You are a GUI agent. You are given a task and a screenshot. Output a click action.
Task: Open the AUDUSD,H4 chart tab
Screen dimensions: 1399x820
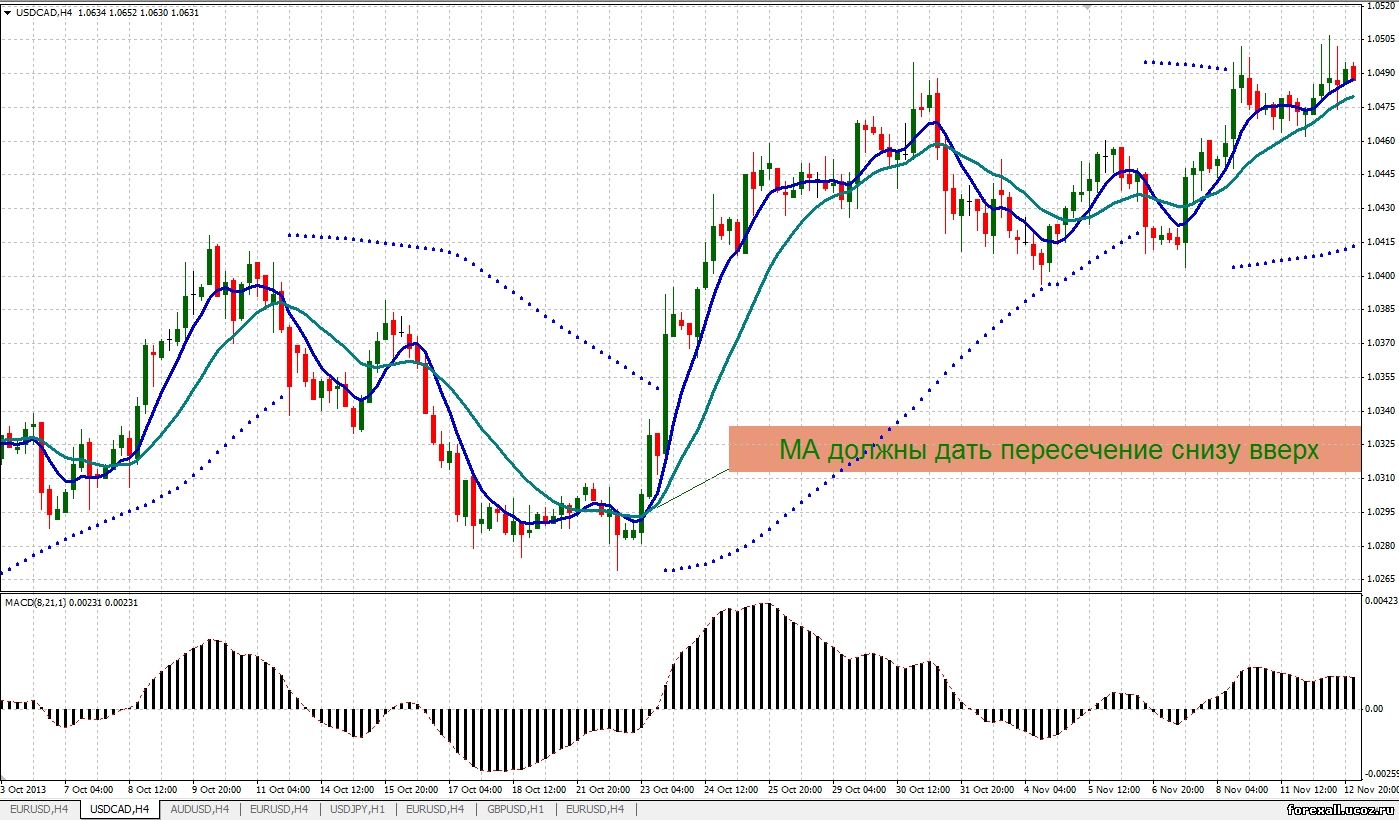199,808
